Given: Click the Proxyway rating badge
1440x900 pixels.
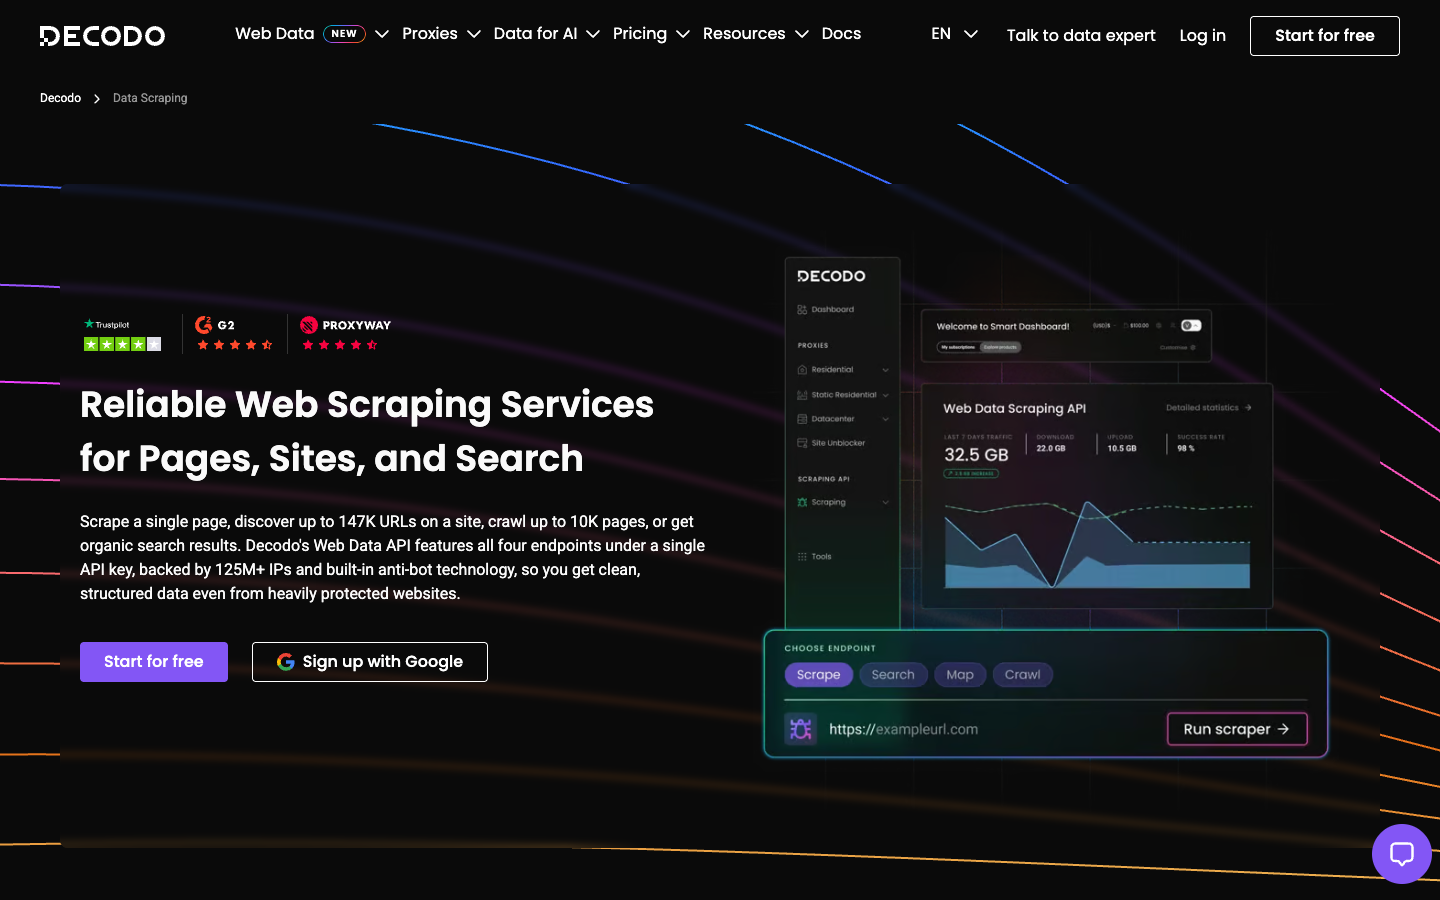Looking at the screenshot, I should tap(345, 334).
